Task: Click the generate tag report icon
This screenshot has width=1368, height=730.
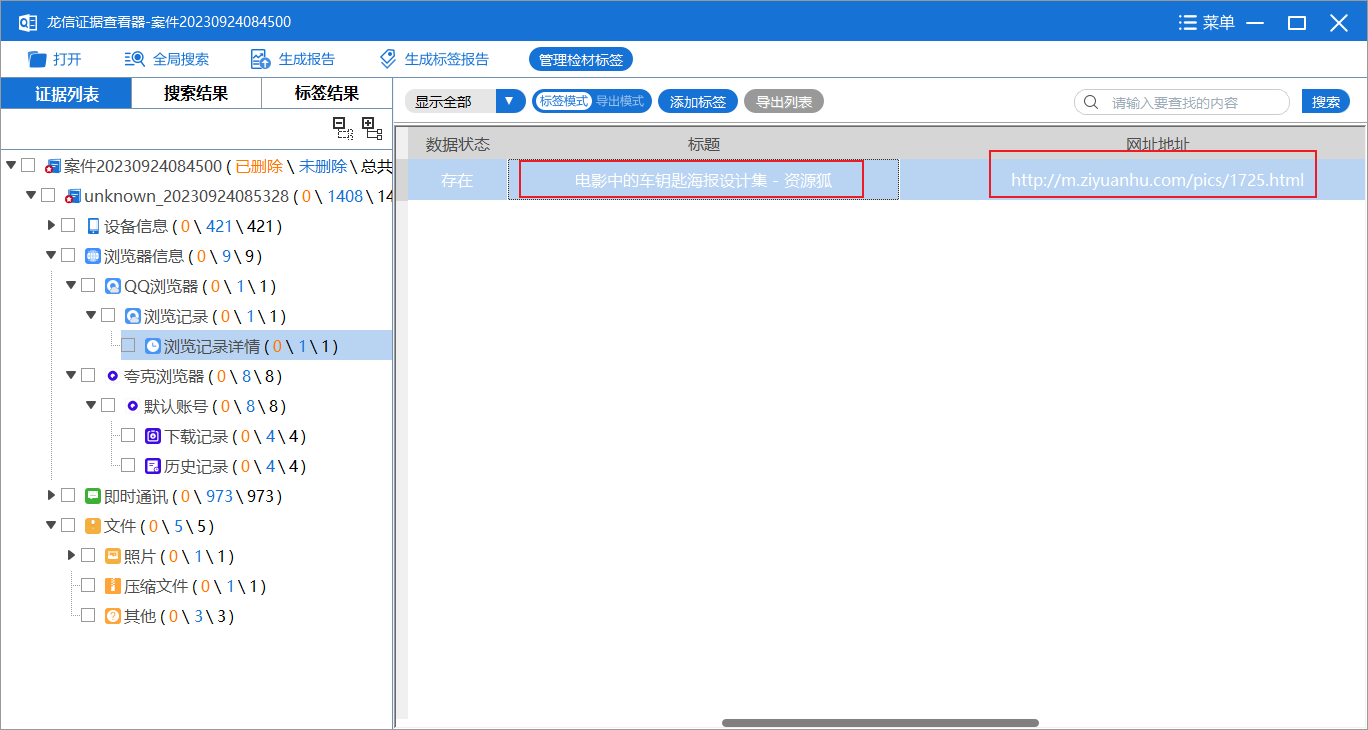Action: tap(388, 59)
